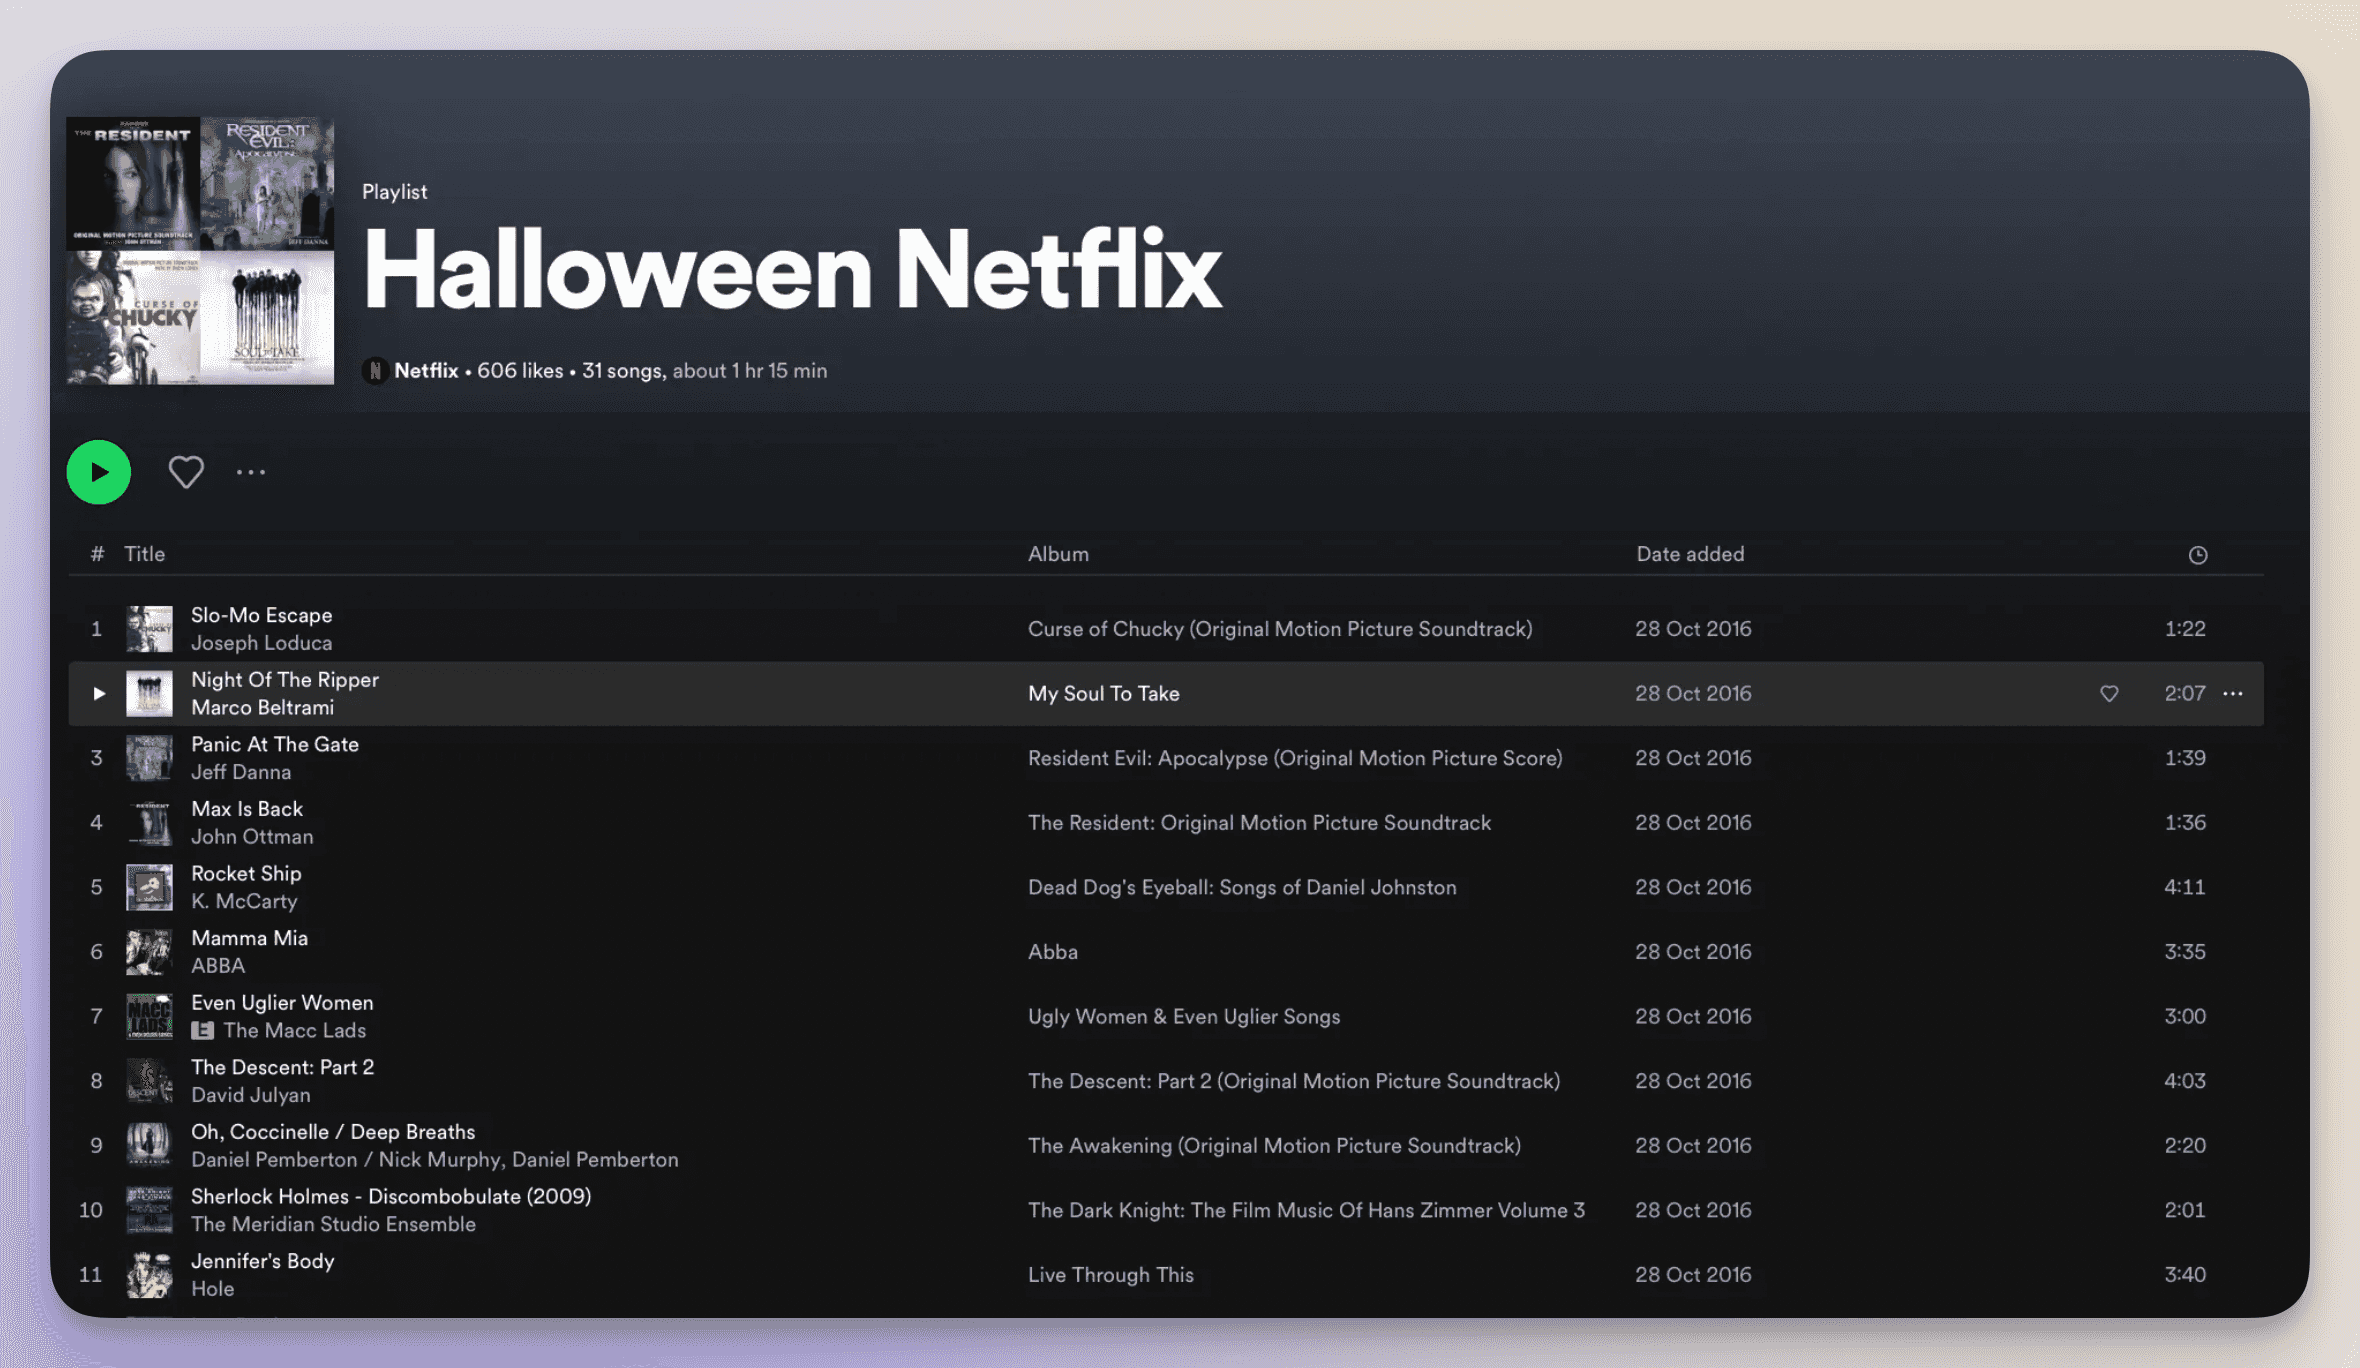This screenshot has height=1368, width=2360.
Task: Click the Mamma Mia album thumbnail
Action: [149, 952]
